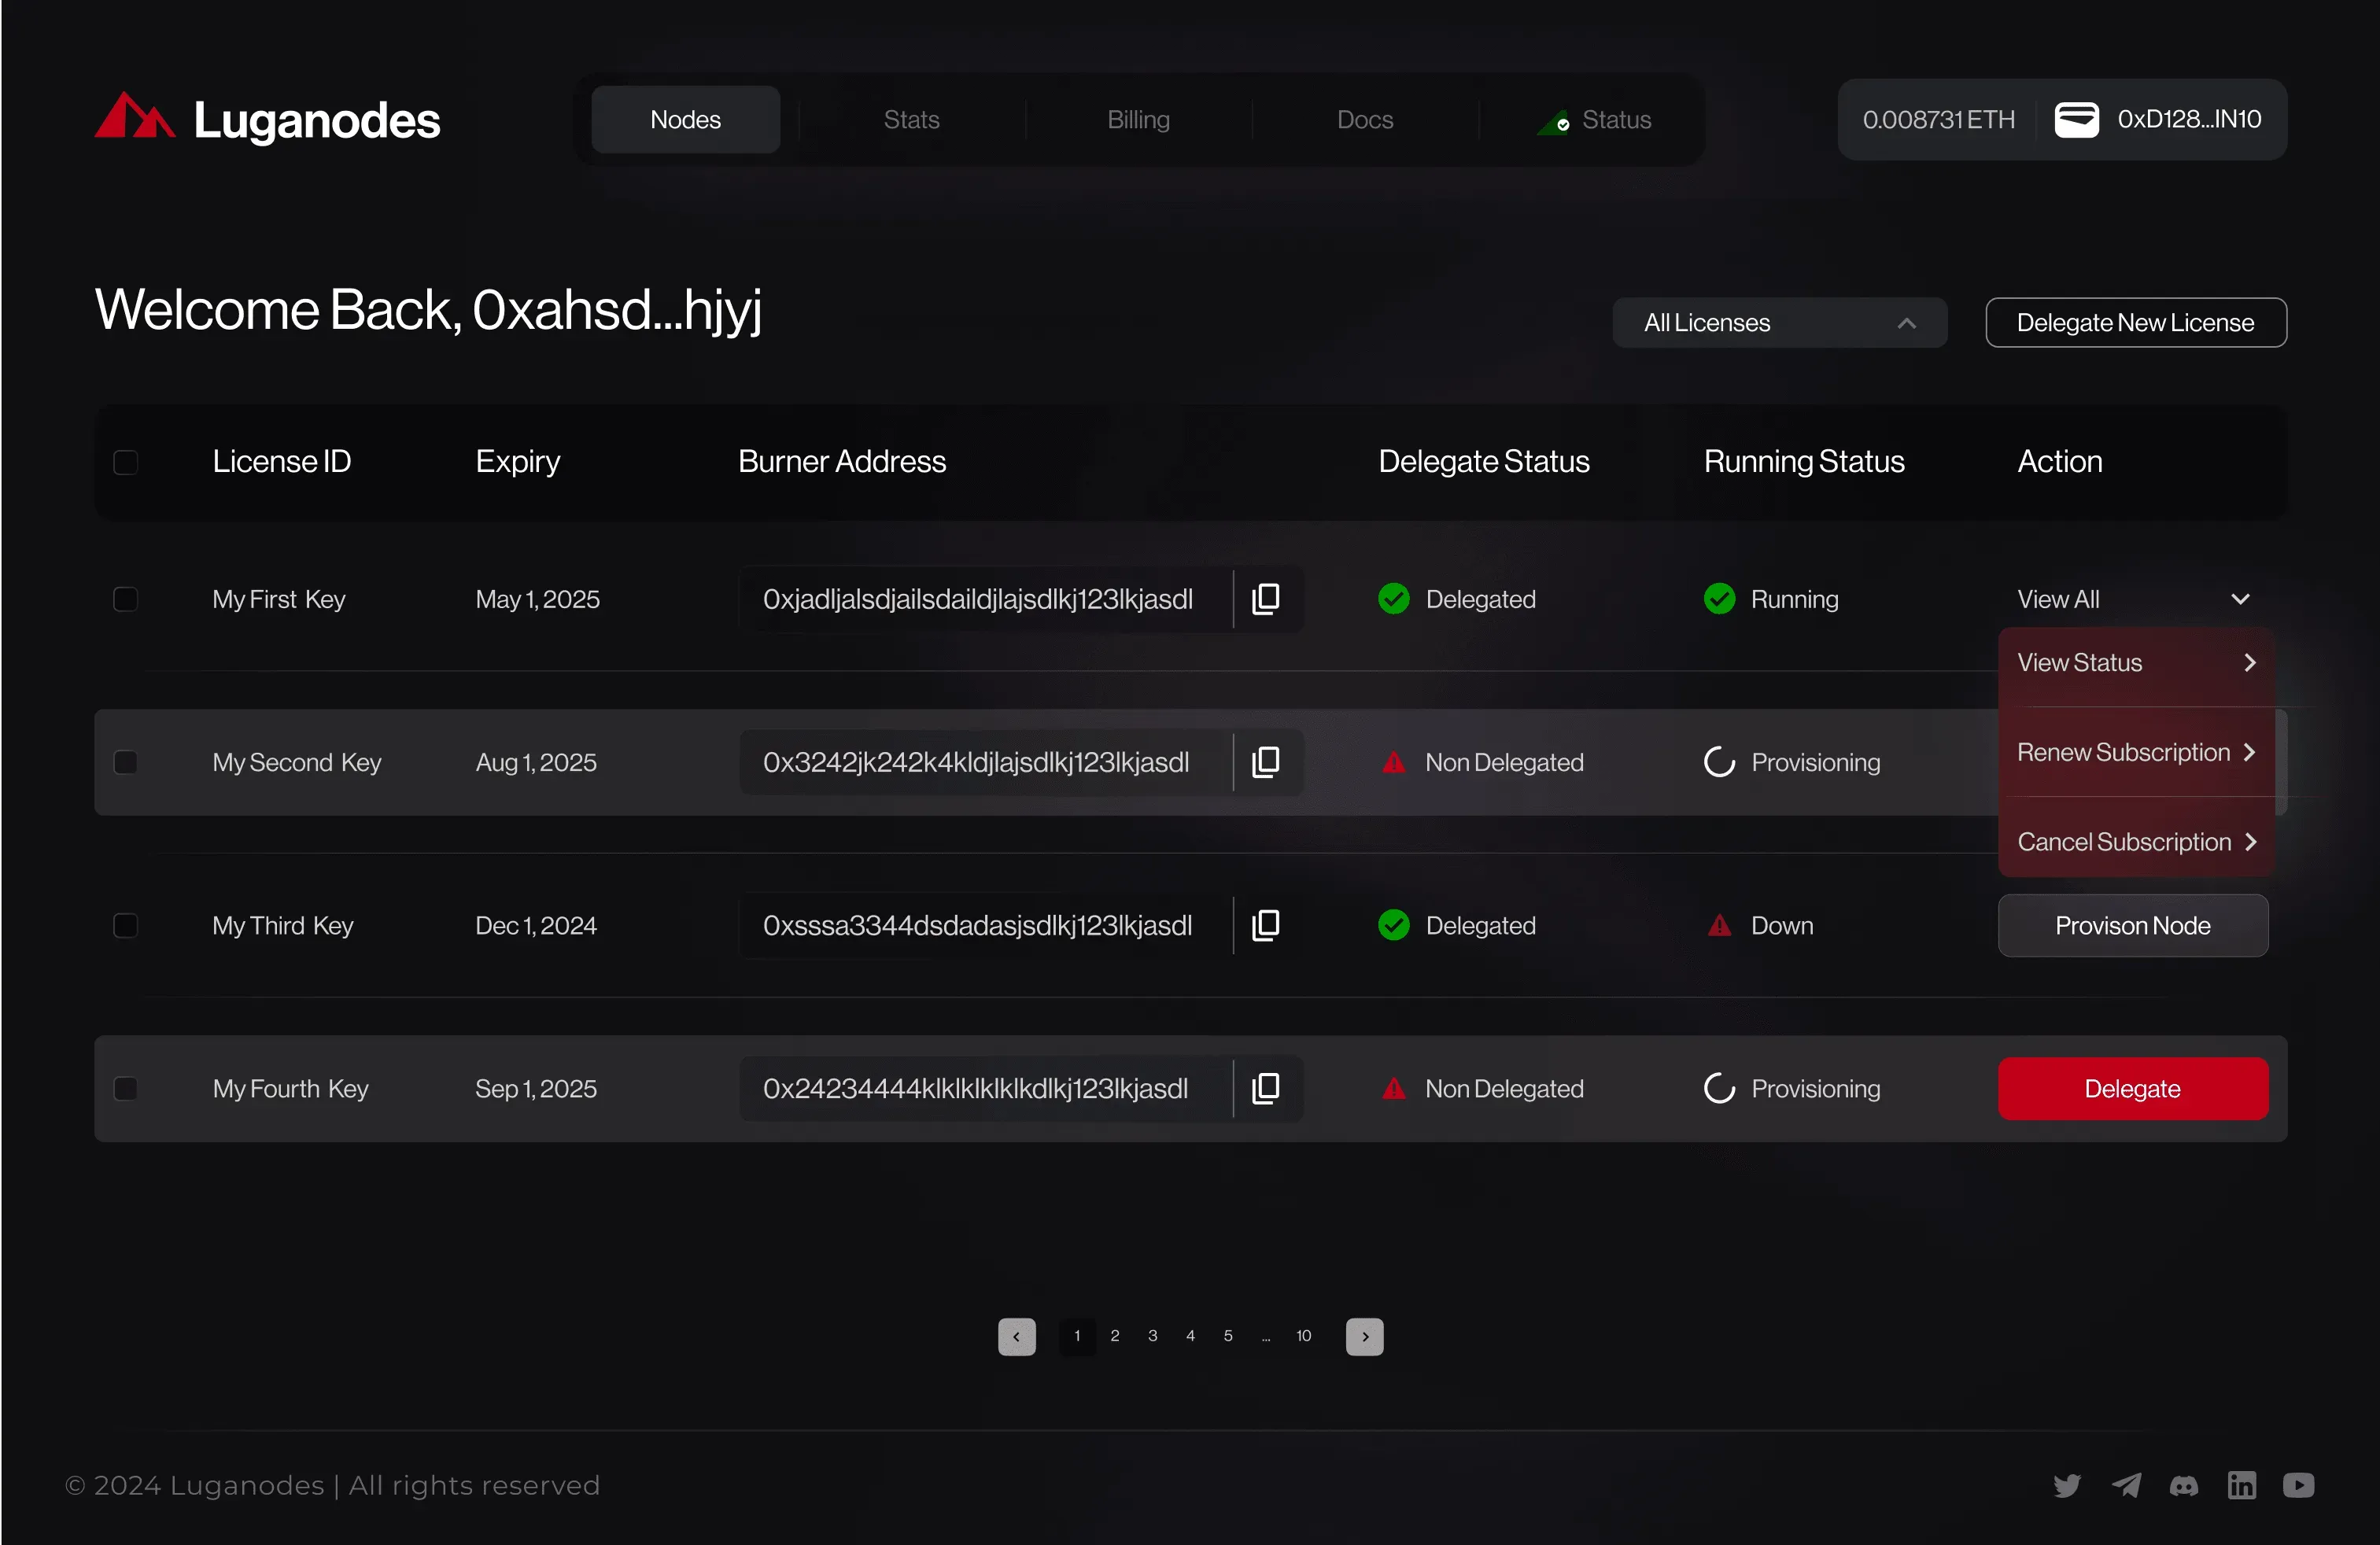The width and height of the screenshot is (2380, 1545).
Task: Click Provison Node button
Action: point(2133,925)
